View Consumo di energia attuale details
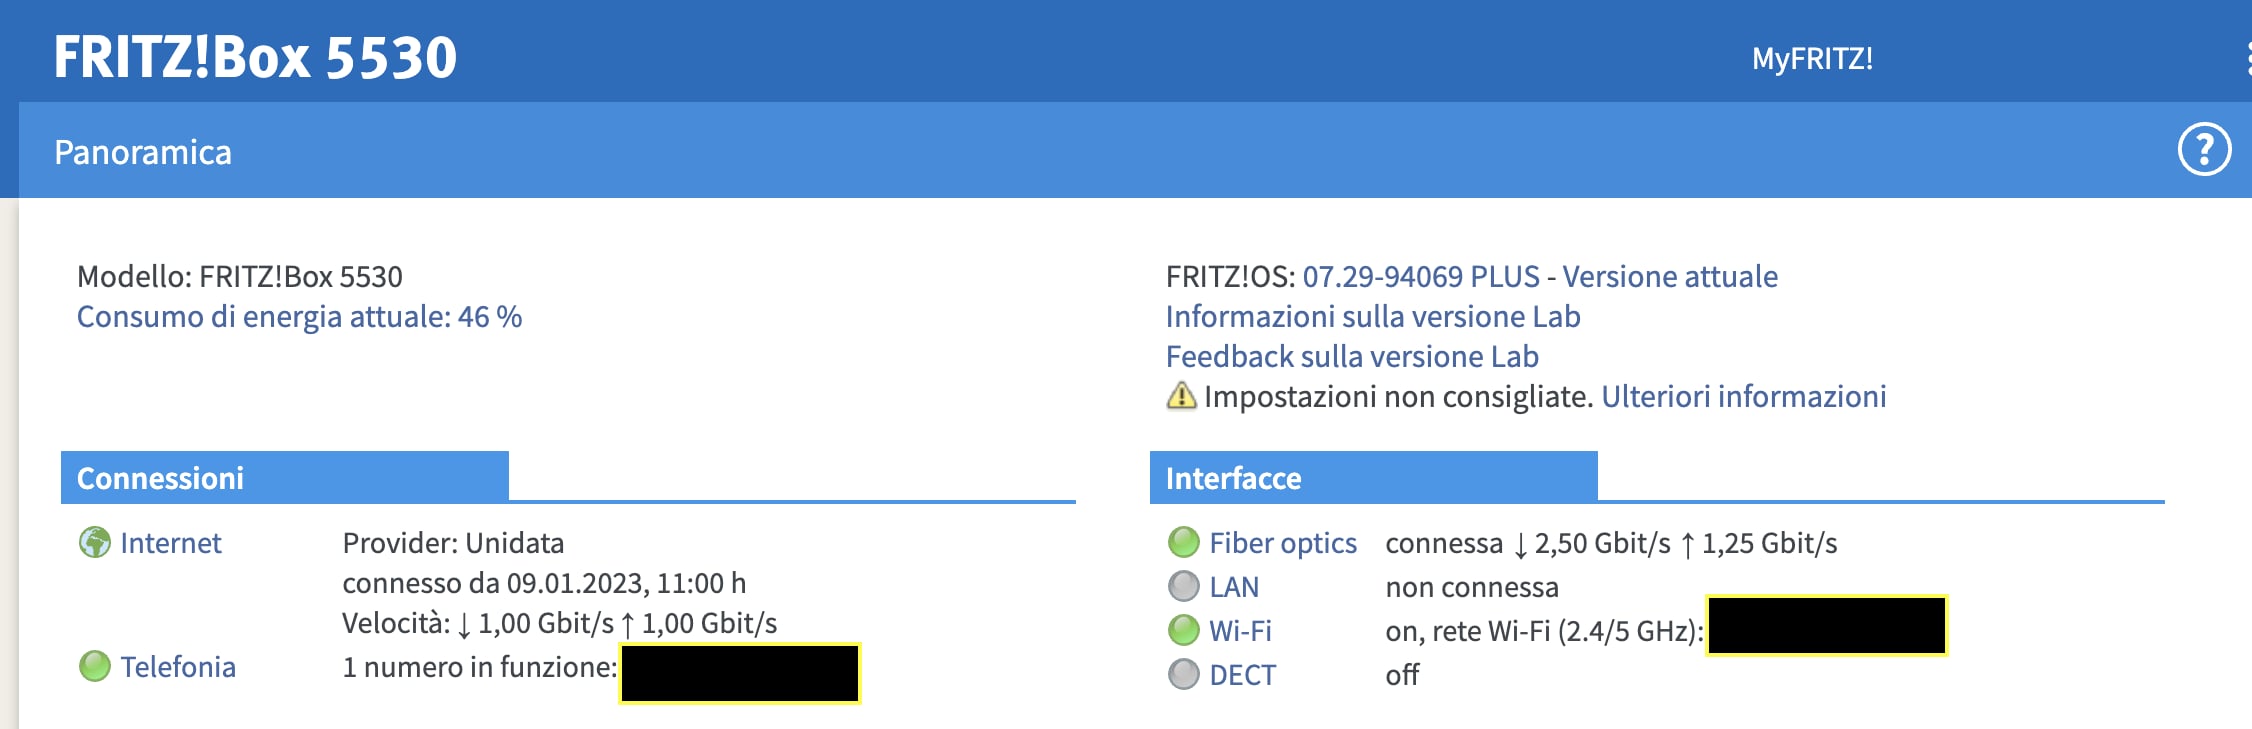This screenshot has width=2252, height=729. pyautogui.click(x=299, y=316)
